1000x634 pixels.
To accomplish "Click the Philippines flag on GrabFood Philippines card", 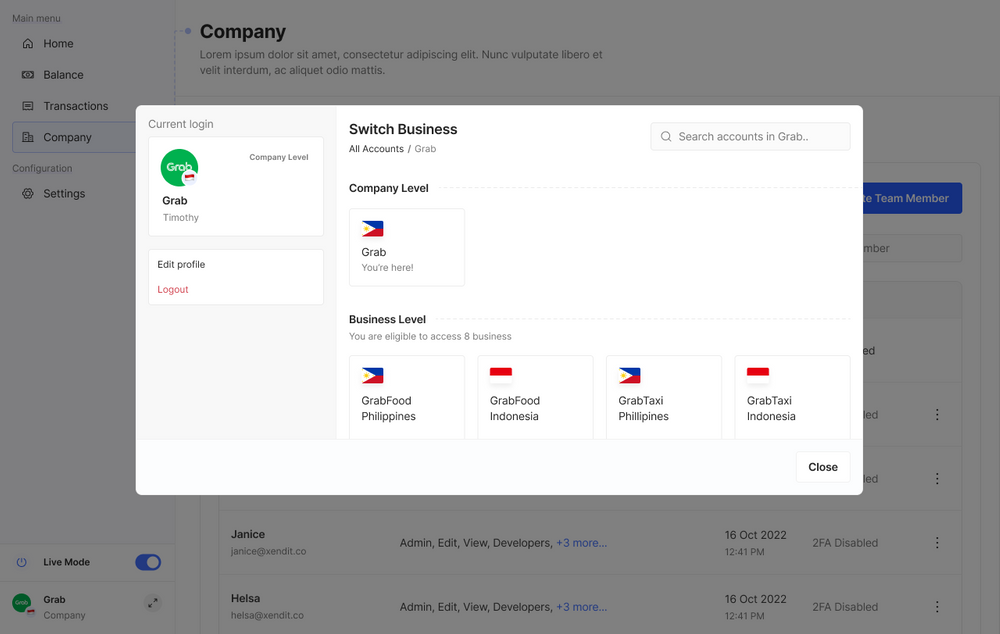I will pos(373,375).
